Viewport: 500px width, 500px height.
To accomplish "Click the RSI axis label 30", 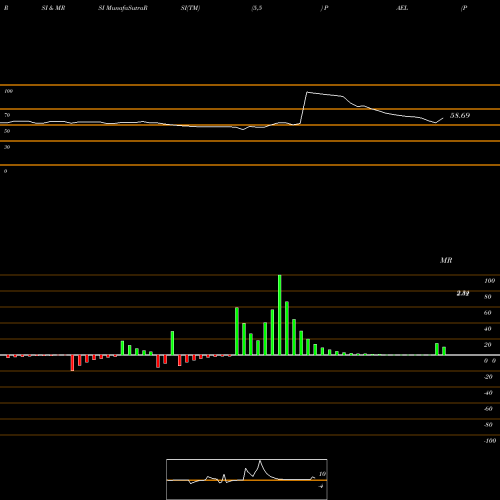I will point(7,147).
